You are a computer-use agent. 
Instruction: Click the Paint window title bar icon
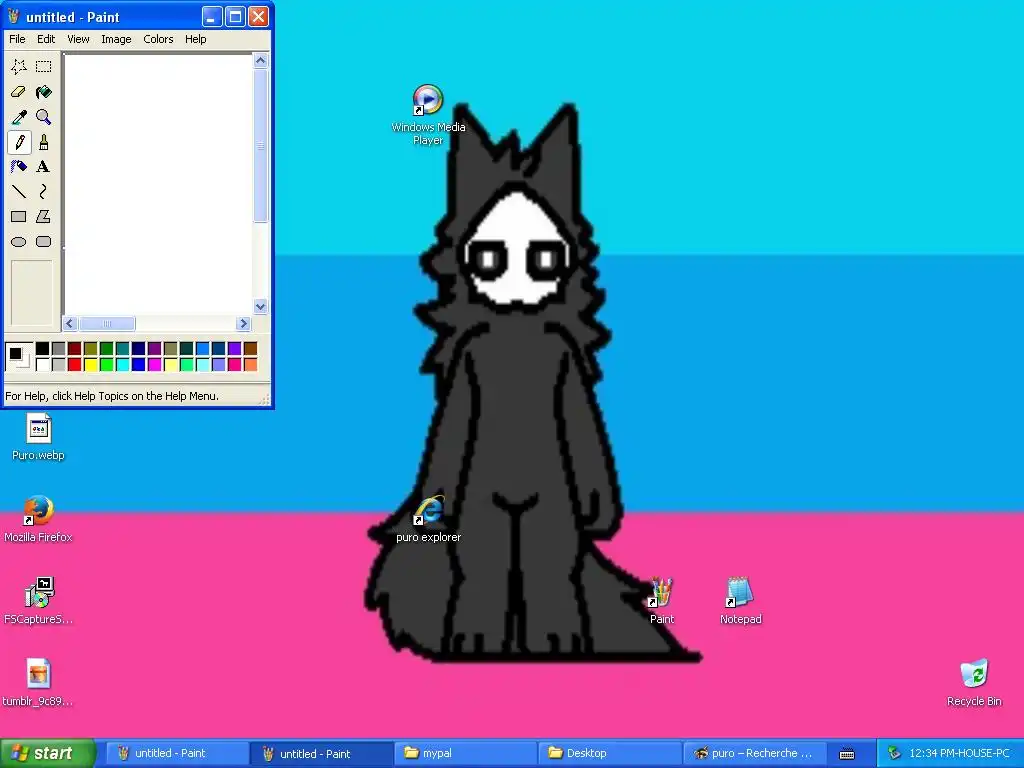(x=14, y=16)
